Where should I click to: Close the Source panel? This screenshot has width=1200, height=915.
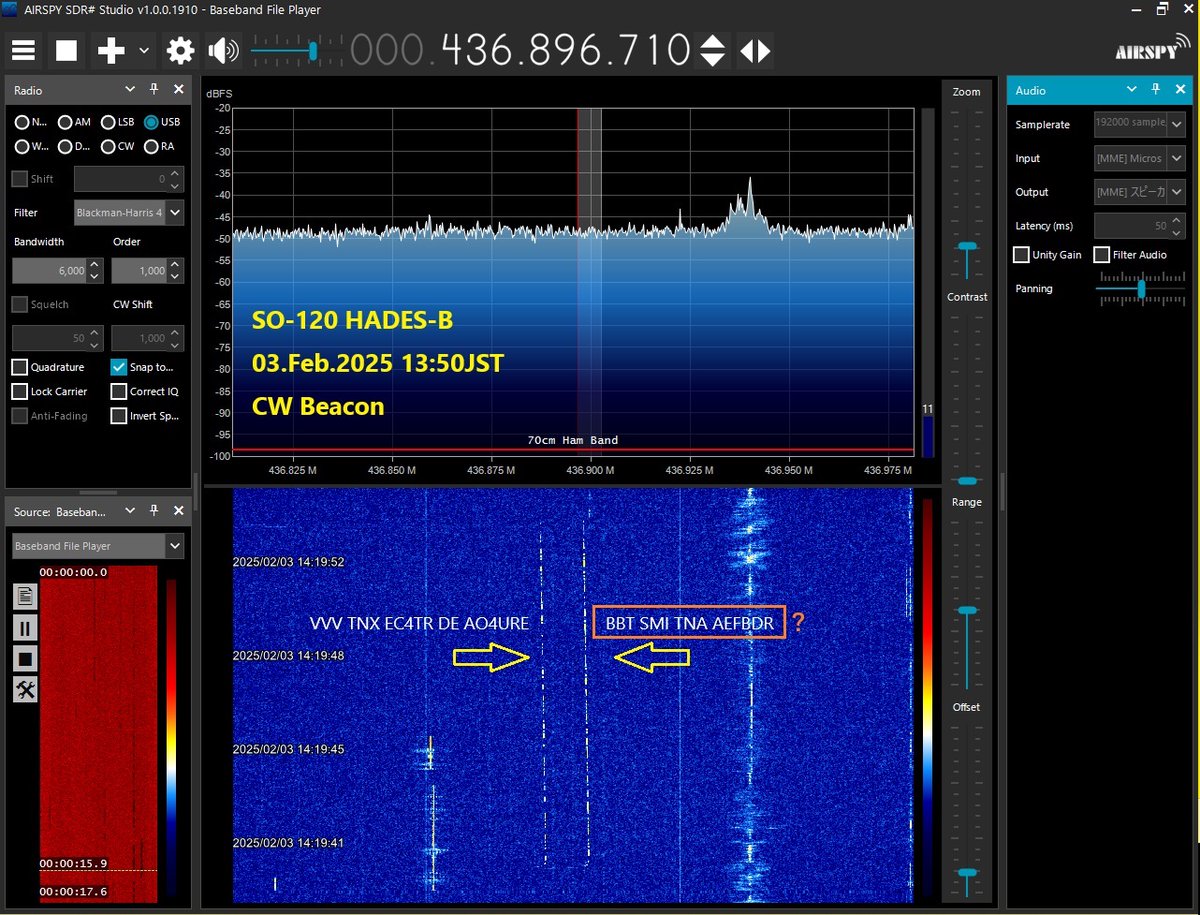(x=178, y=511)
